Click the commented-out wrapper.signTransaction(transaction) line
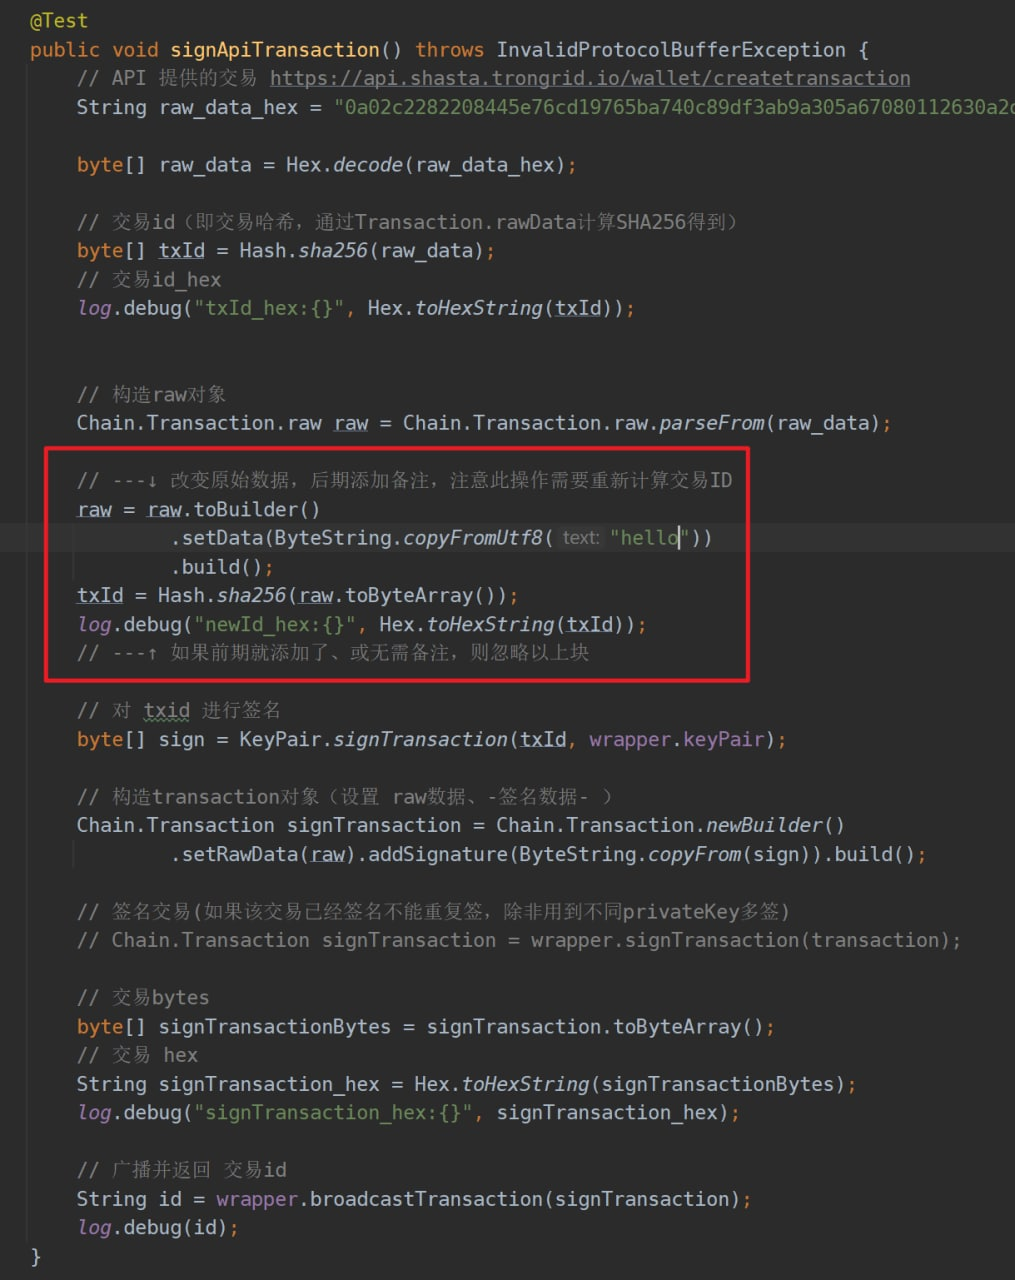 click(519, 941)
